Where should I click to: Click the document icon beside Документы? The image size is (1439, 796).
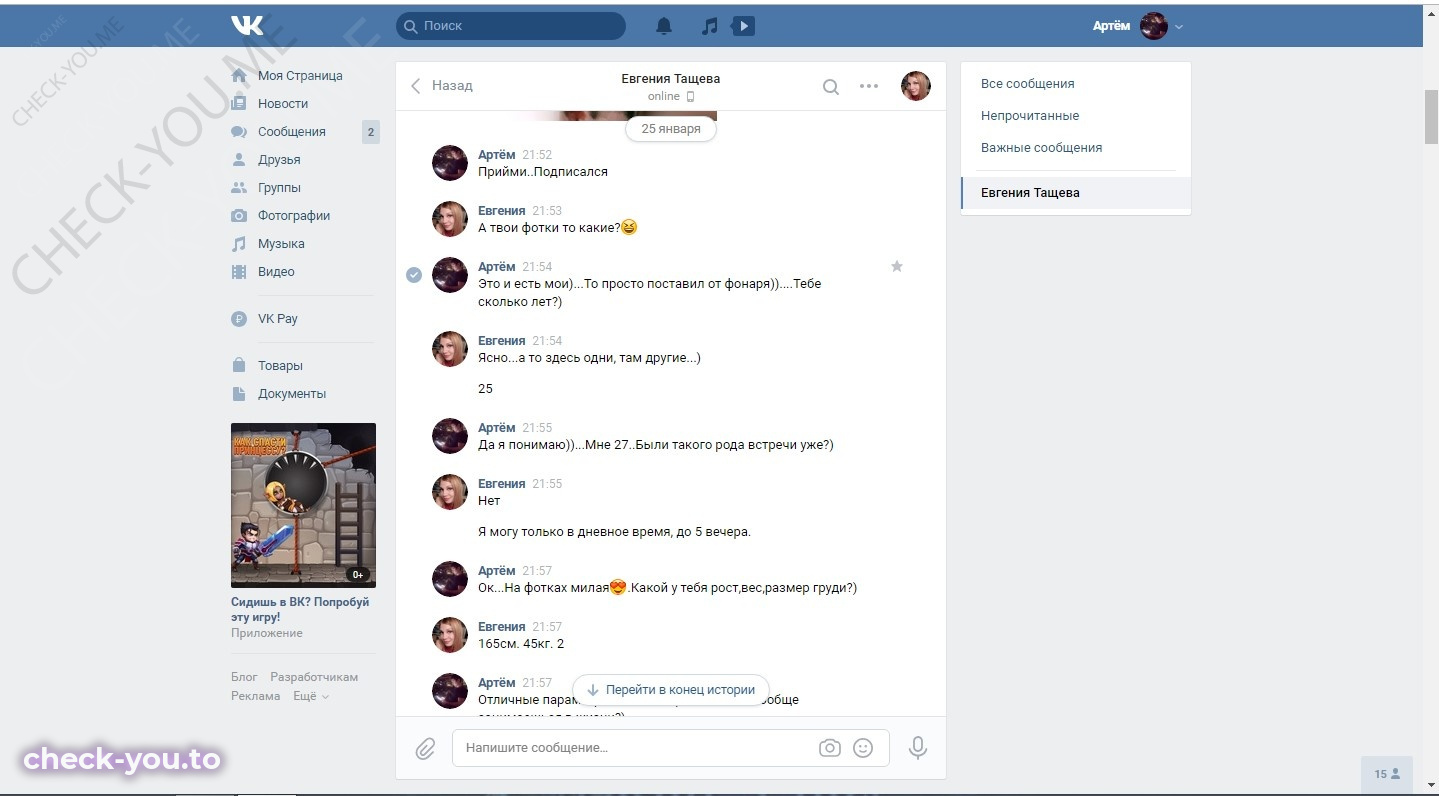click(238, 394)
